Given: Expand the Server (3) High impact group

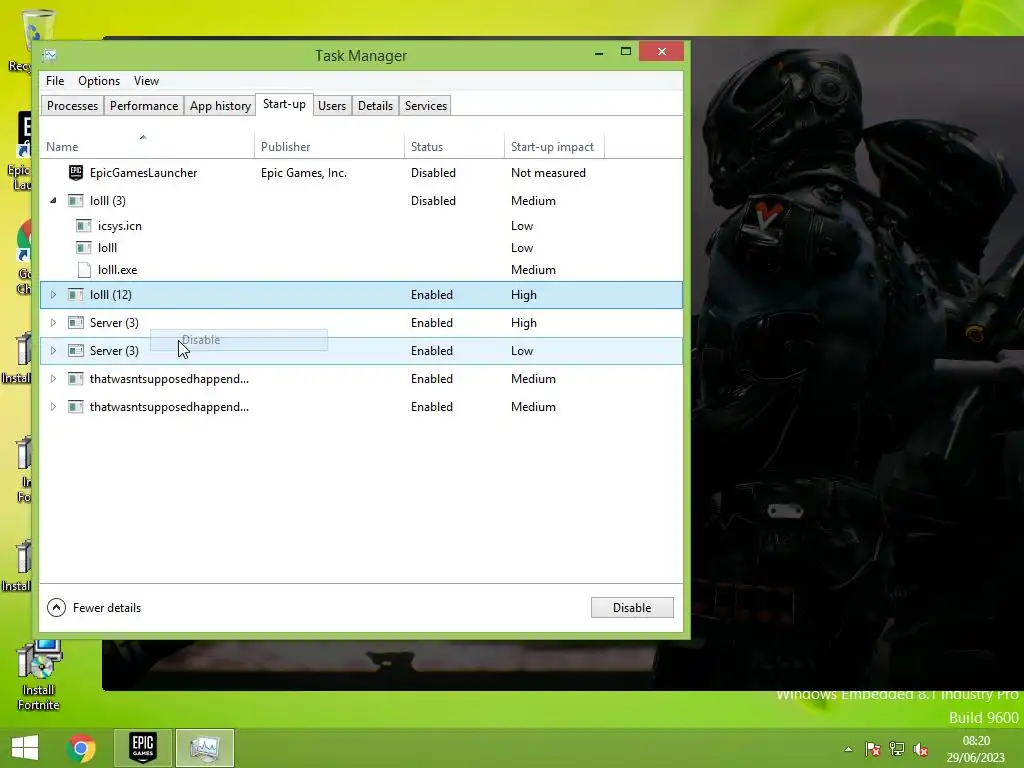Looking at the screenshot, I should click(54, 323).
